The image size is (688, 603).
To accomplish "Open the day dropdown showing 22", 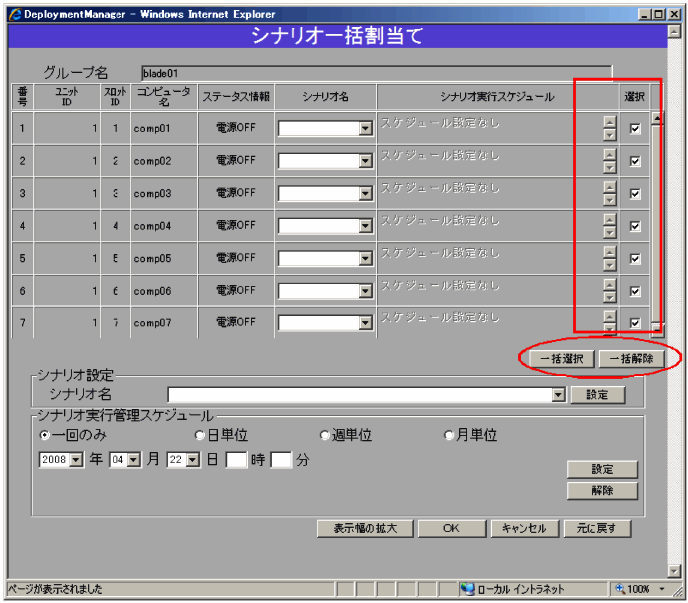I will tap(192, 460).
